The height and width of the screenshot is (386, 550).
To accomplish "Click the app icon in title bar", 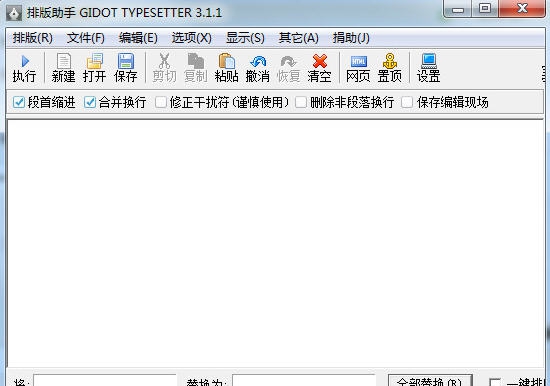I will (14, 13).
